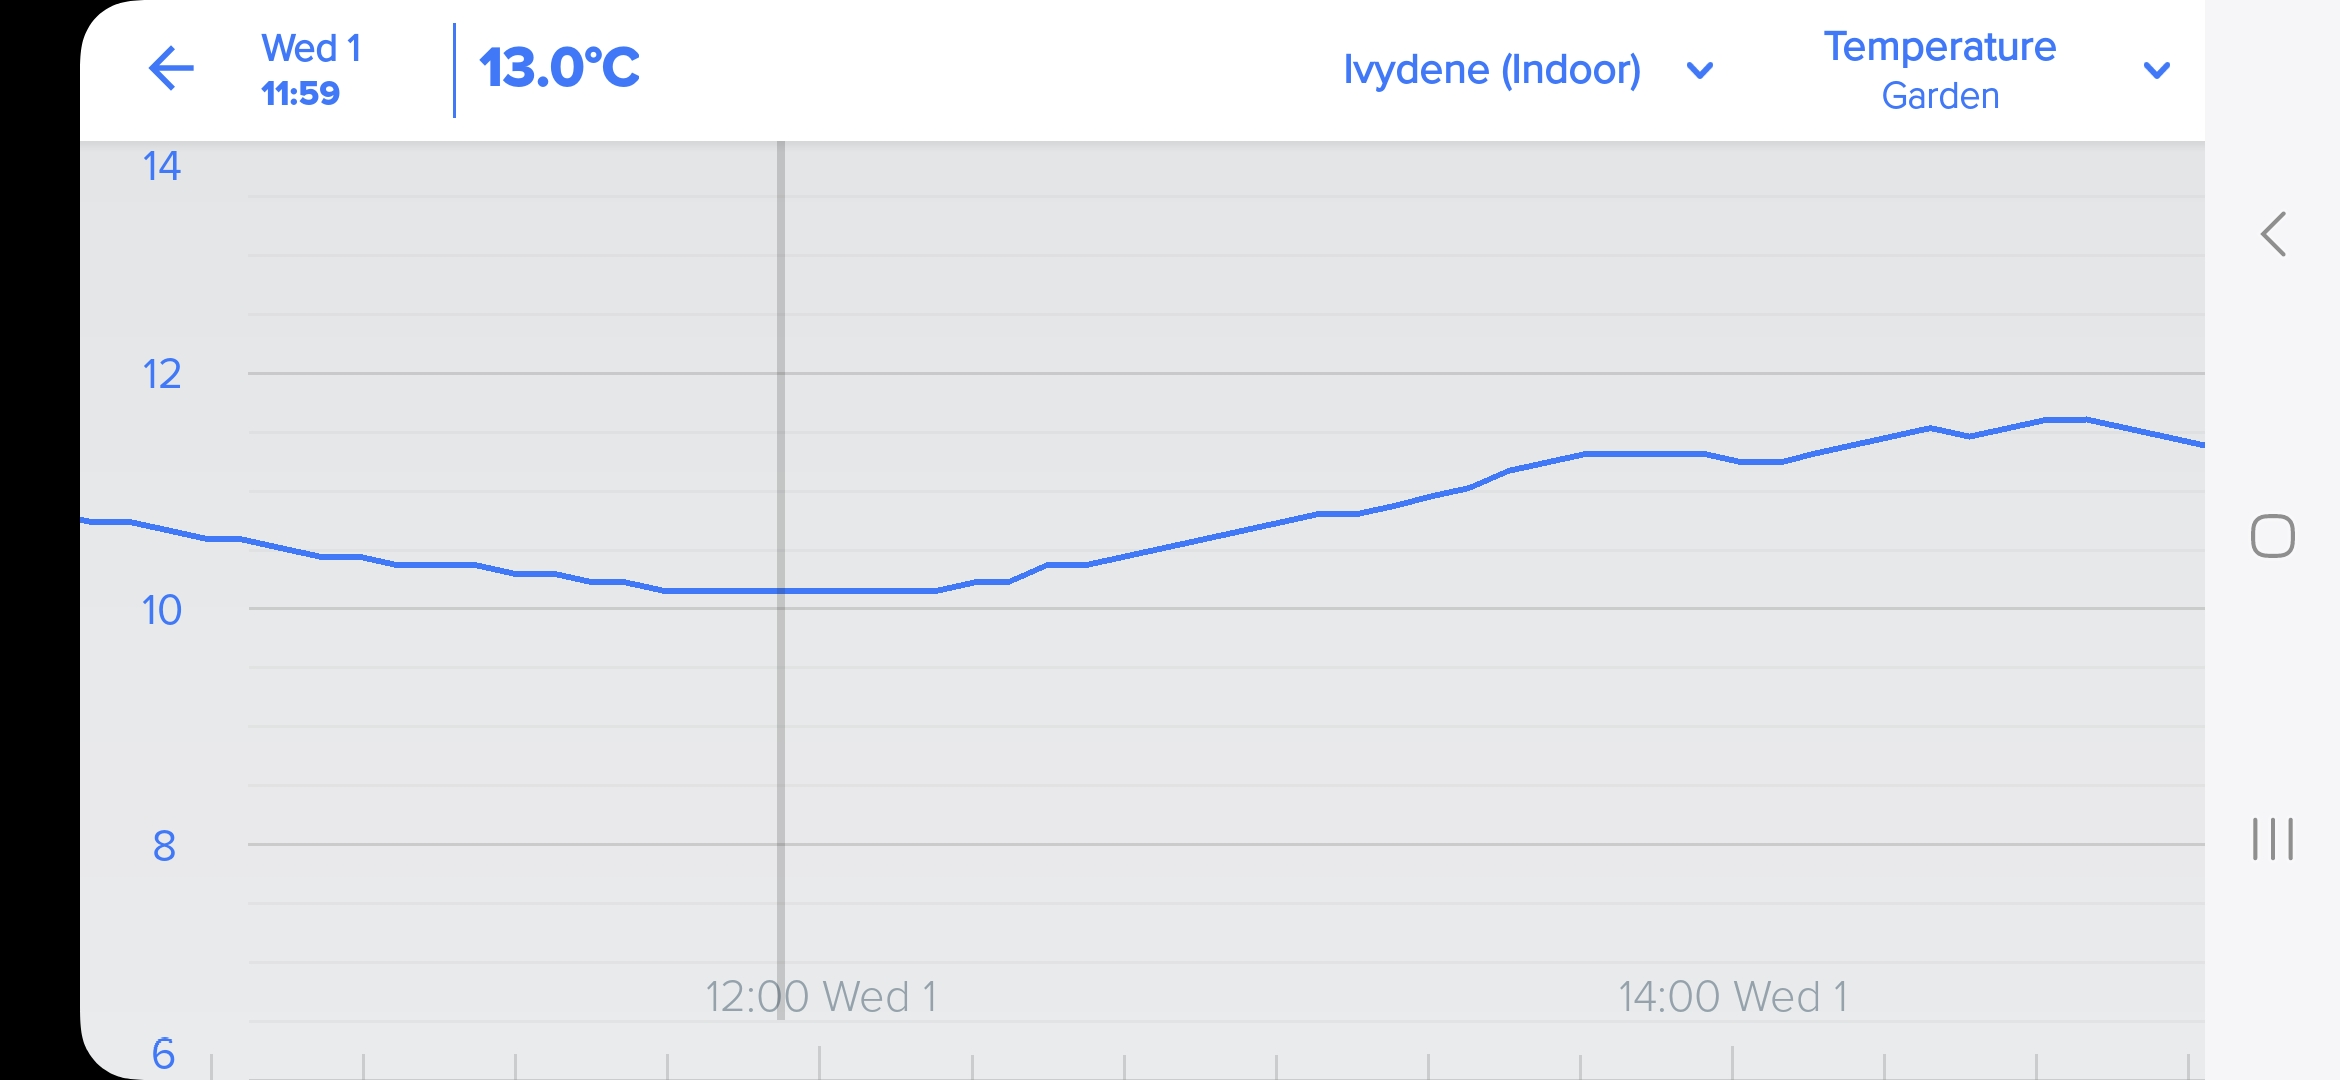Tap the 13.0°C current reading

tap(559, 68)
